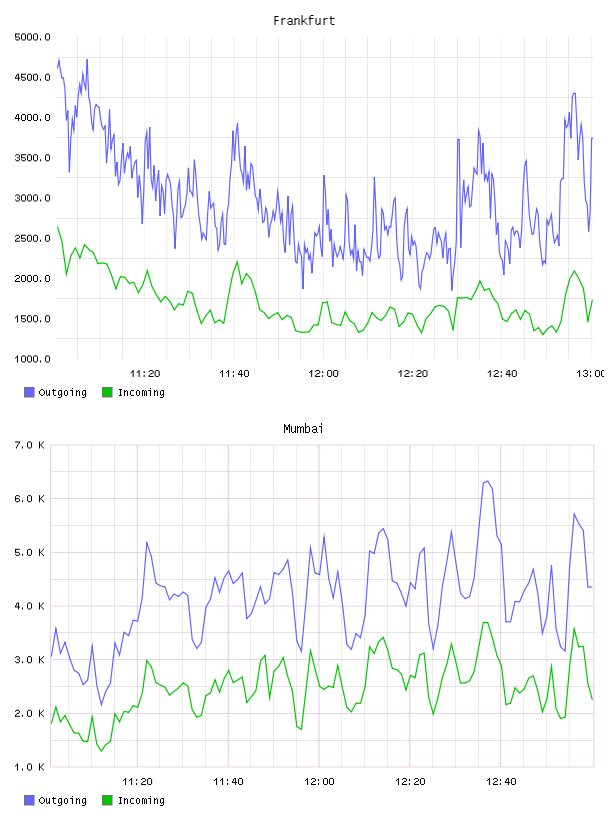Click the 2000.0 y-axis label in Frankfurt chart
Screen dimensions: 608x816
[x=32, y=278]
